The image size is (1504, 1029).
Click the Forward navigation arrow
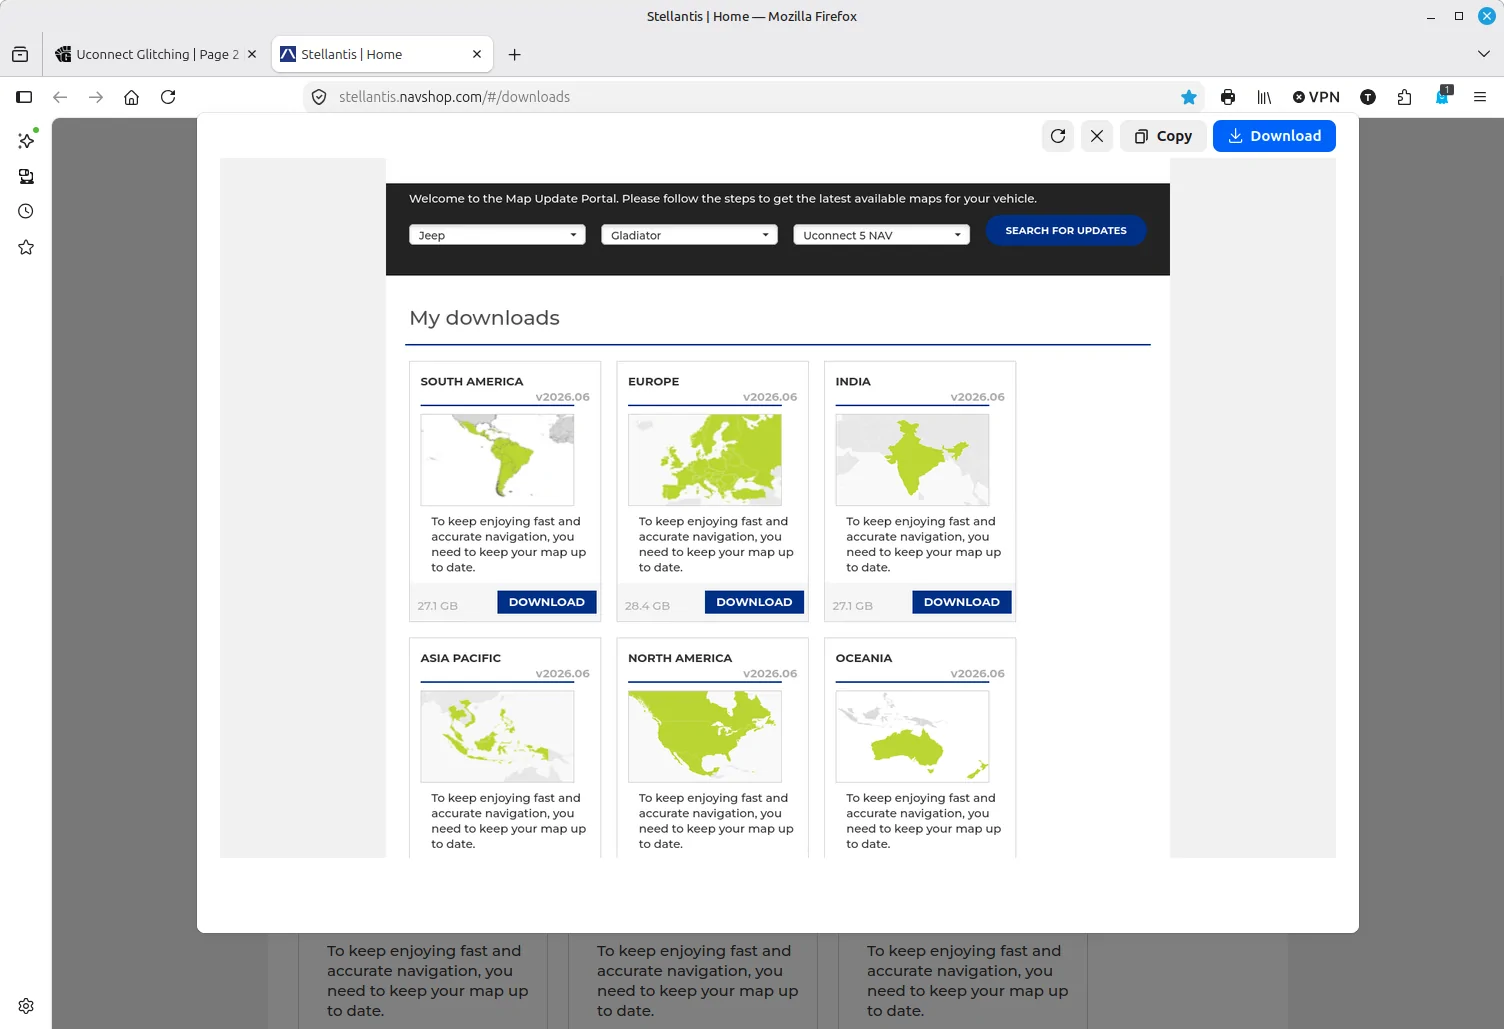coord(96,97)
